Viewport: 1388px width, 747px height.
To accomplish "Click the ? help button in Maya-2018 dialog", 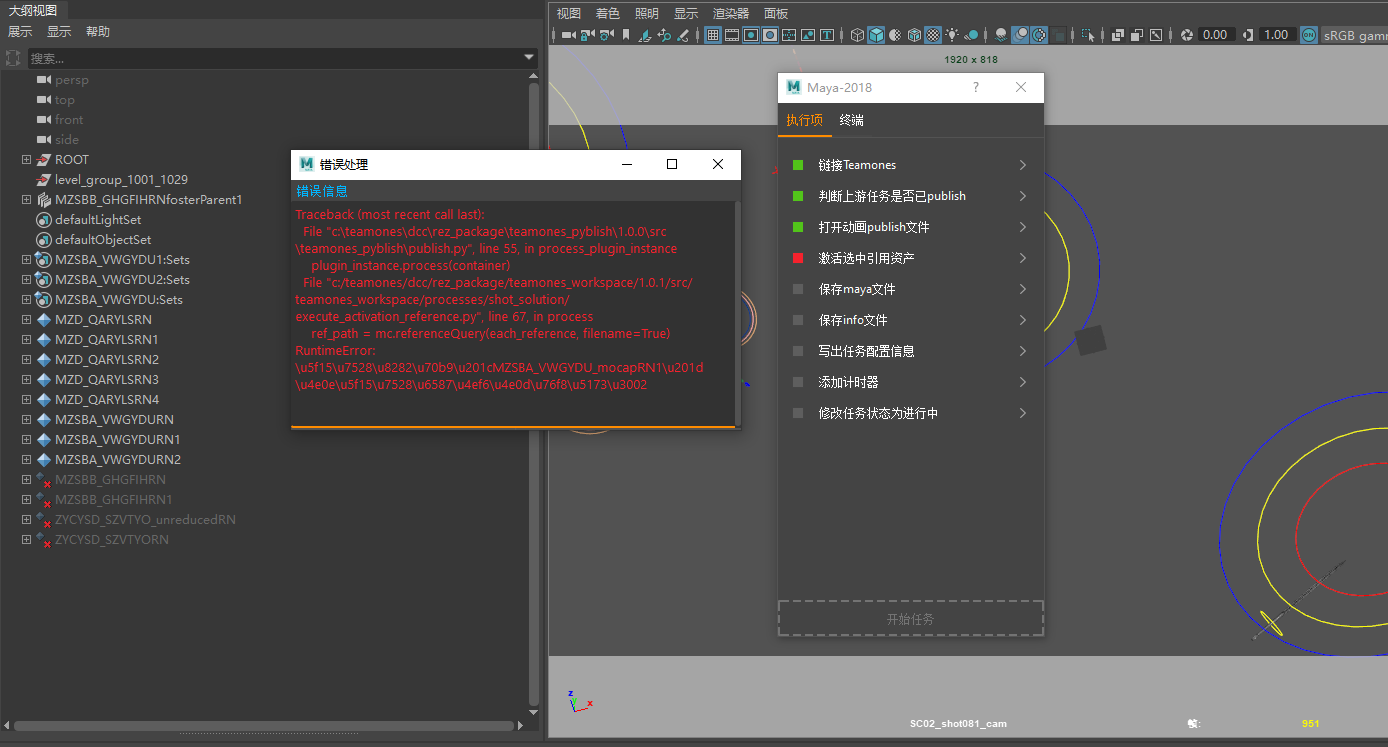I will 976,87.
